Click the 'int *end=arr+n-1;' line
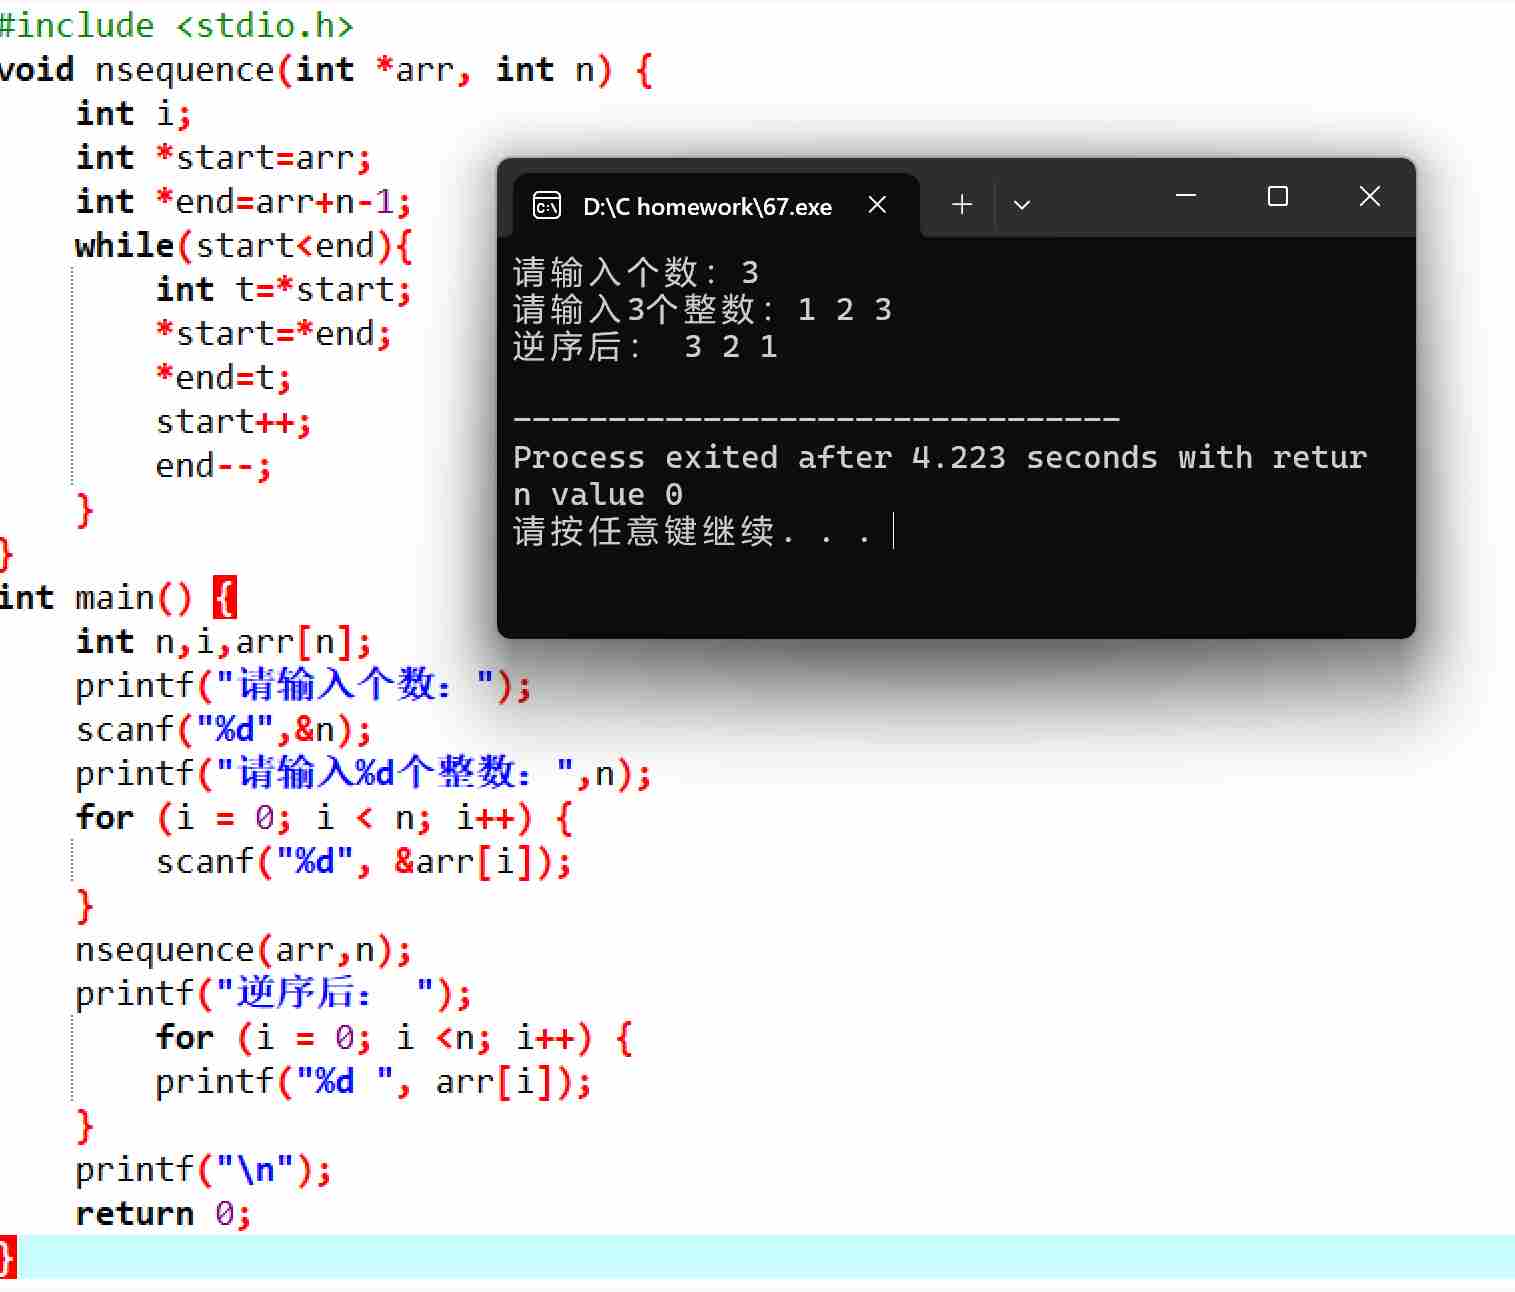 (243, 201)
